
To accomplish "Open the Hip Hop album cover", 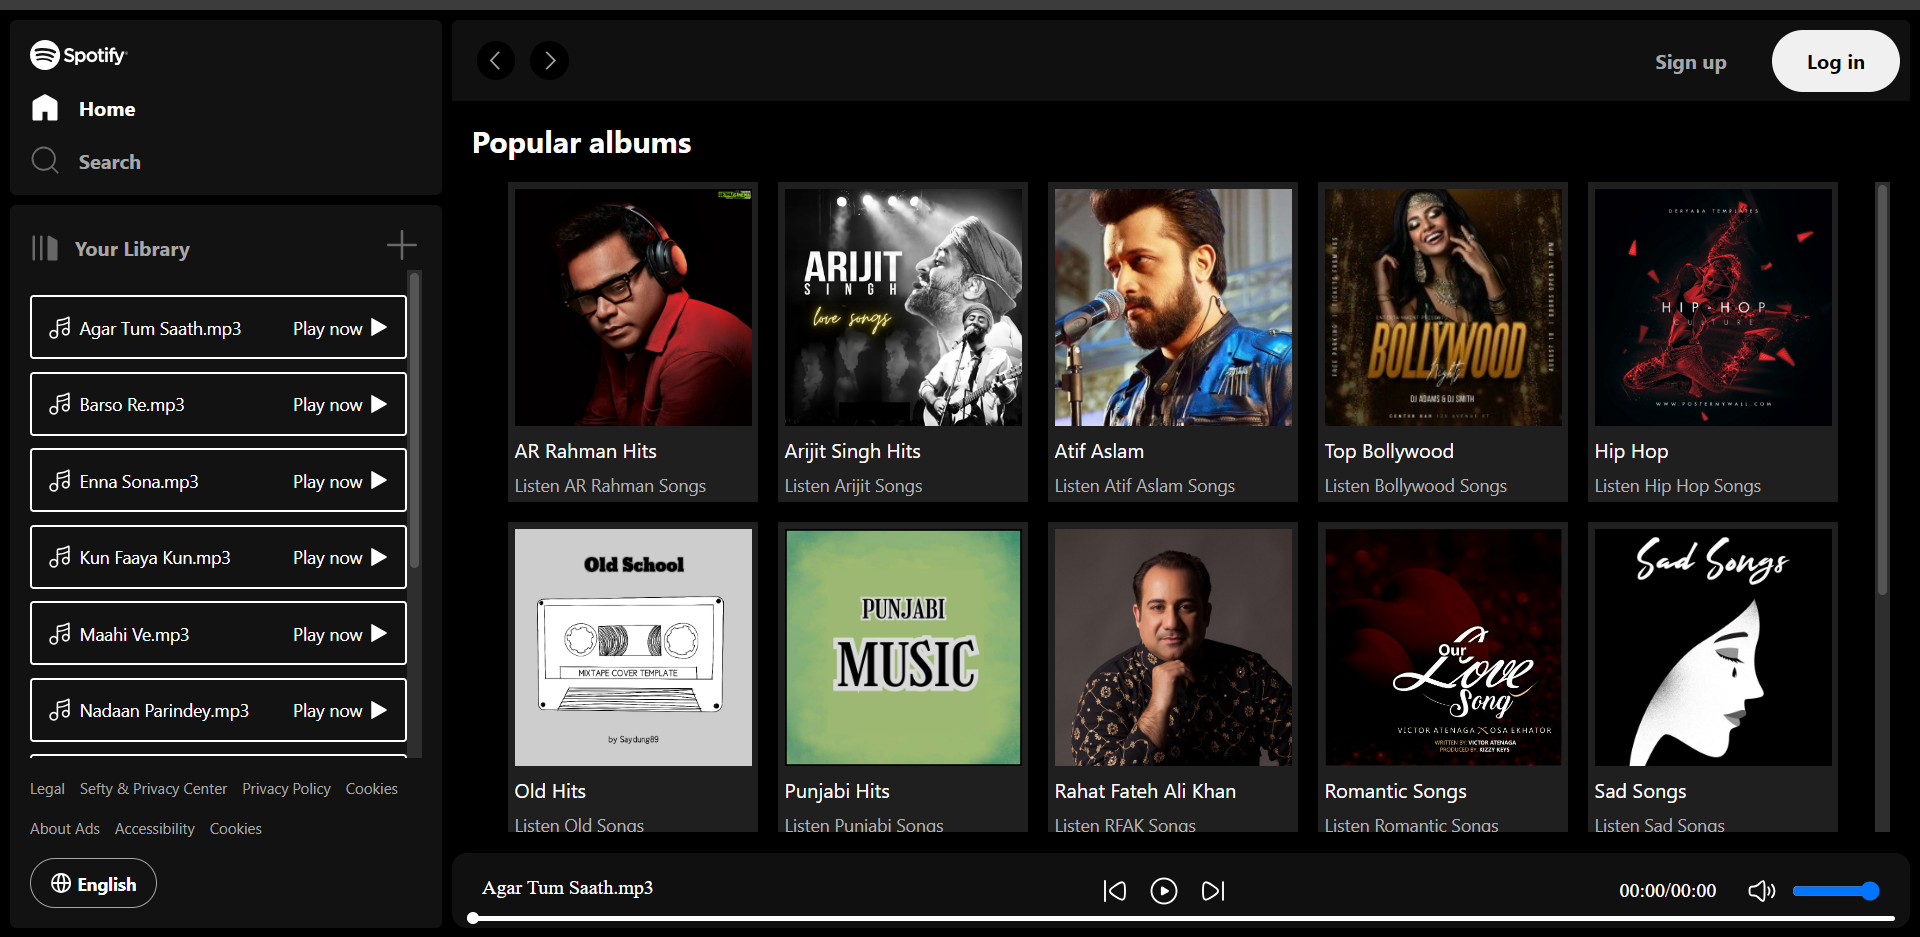I will tap(1713, 307).
